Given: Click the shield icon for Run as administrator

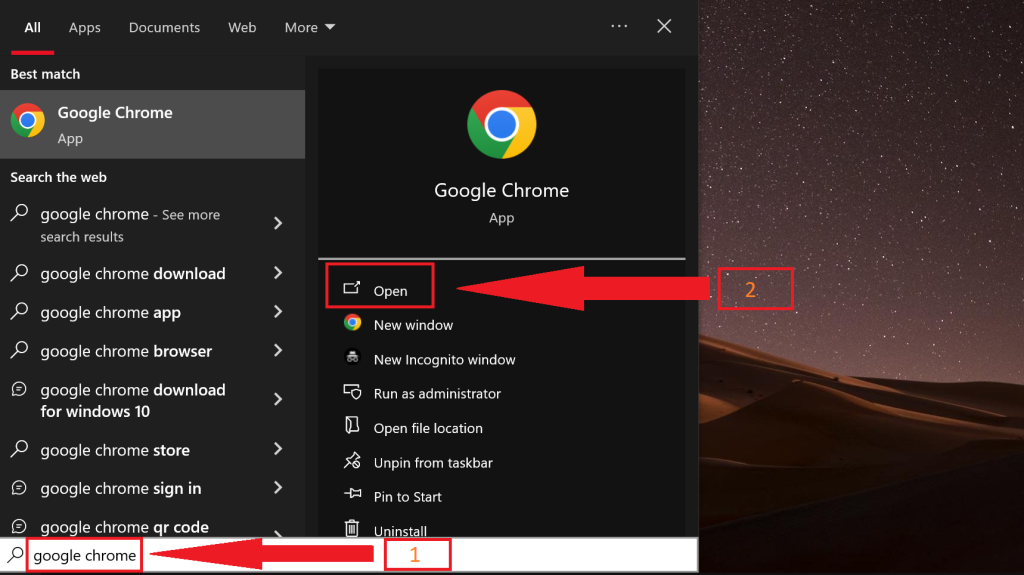Looking at the screenshot, I should pos(352,391).
